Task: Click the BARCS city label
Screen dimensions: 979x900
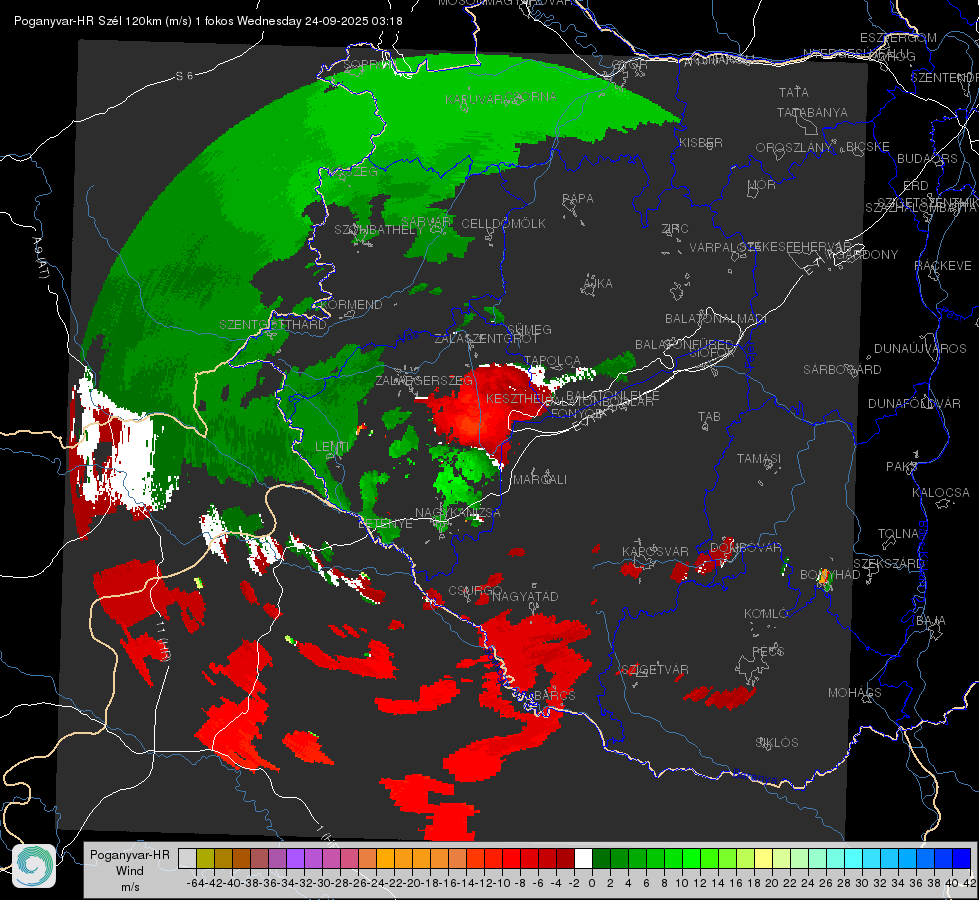Action: point(554,695)
